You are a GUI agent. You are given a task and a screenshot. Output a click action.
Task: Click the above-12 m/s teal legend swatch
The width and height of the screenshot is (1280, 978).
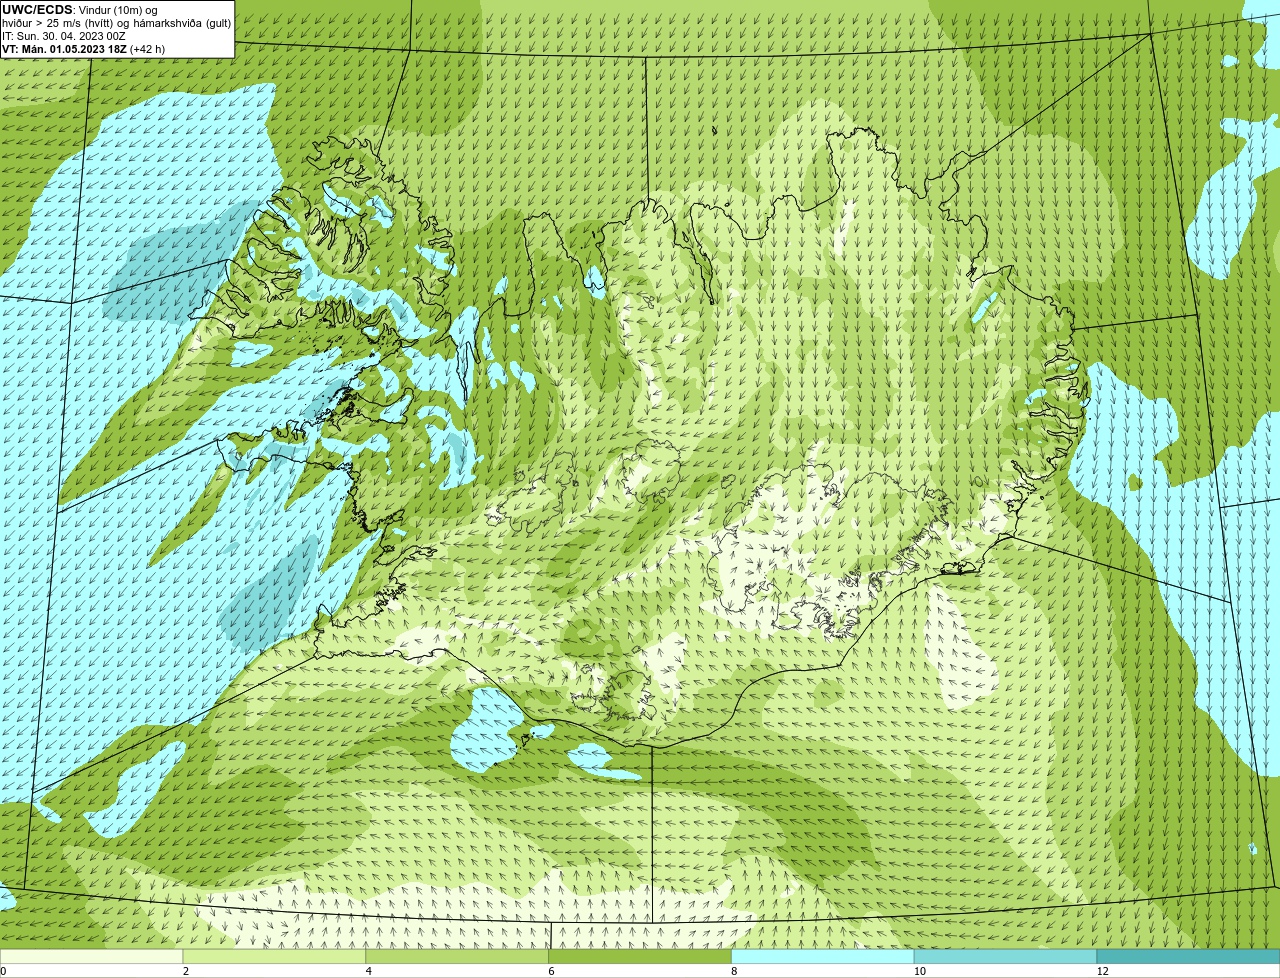tap(1189, 956)
